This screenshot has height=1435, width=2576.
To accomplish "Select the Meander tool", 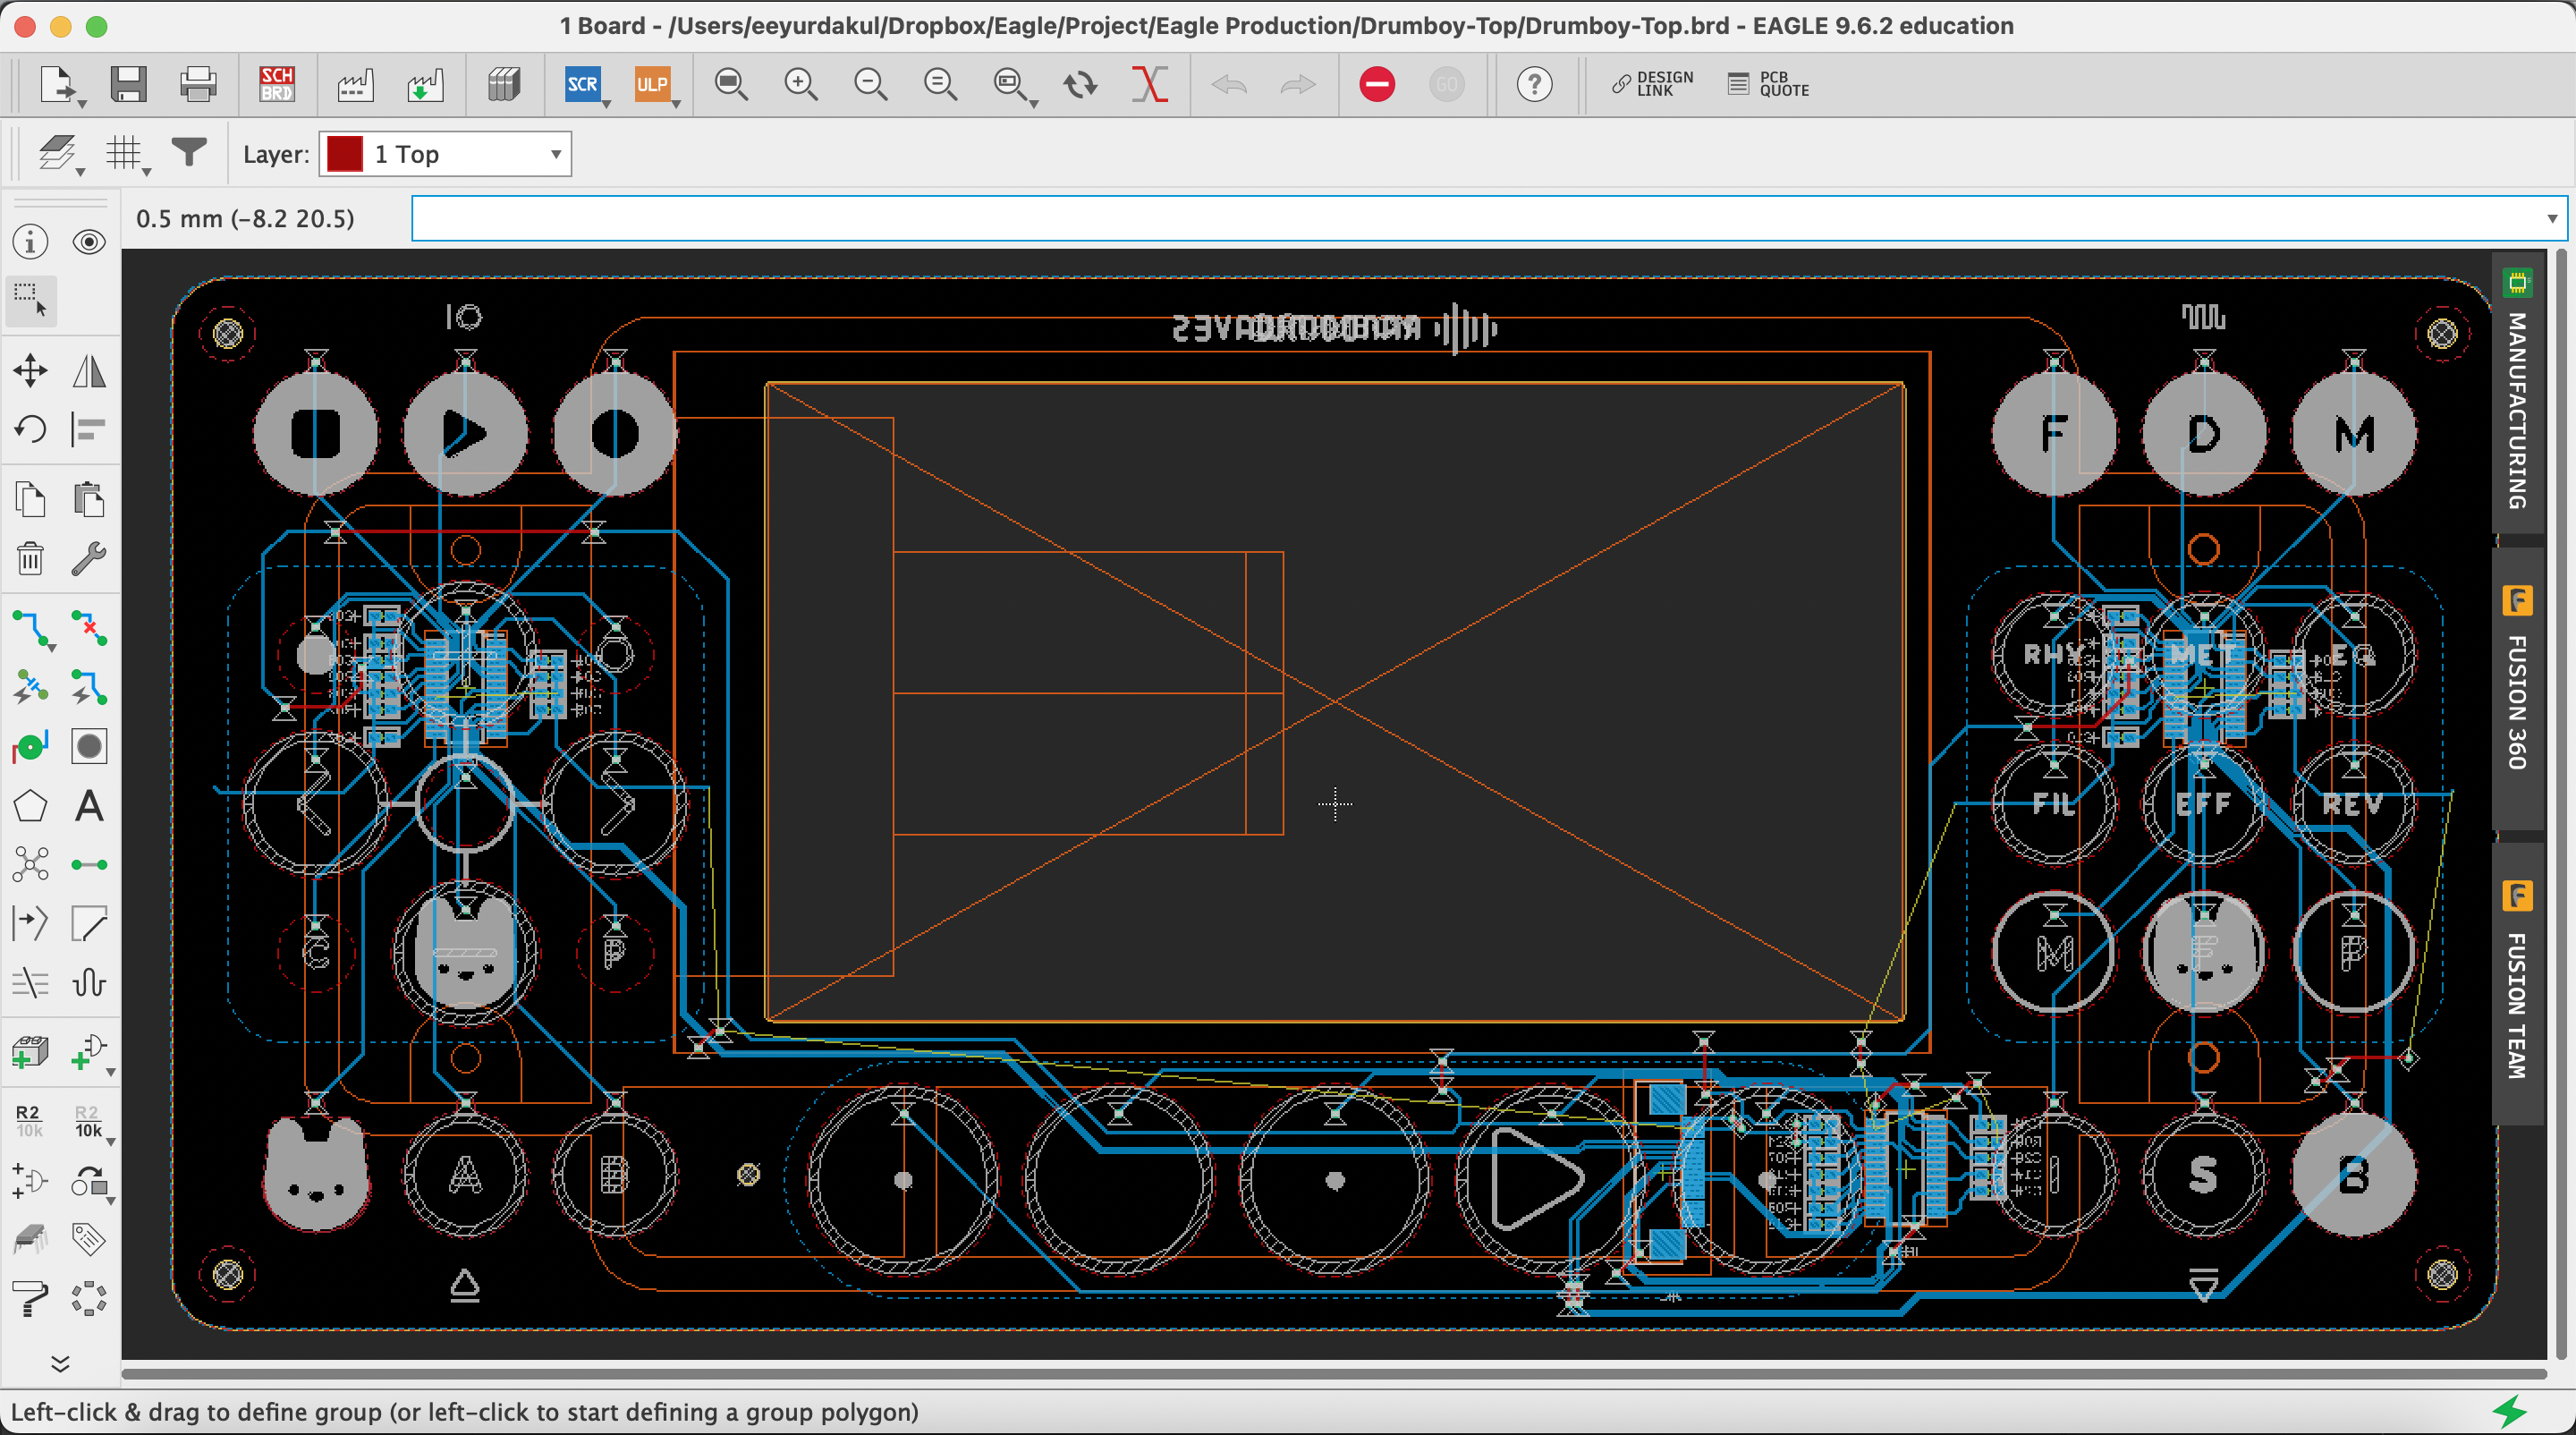I will click(89, 983).
